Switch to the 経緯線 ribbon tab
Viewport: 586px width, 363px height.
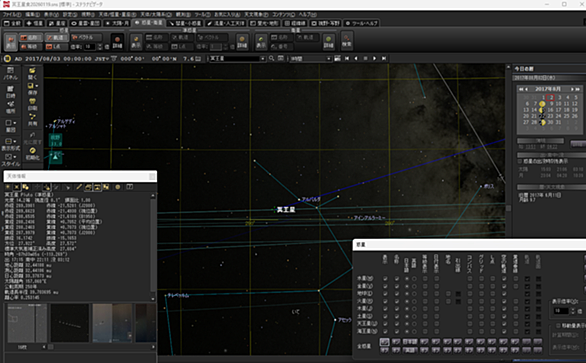tap(295, 23)
